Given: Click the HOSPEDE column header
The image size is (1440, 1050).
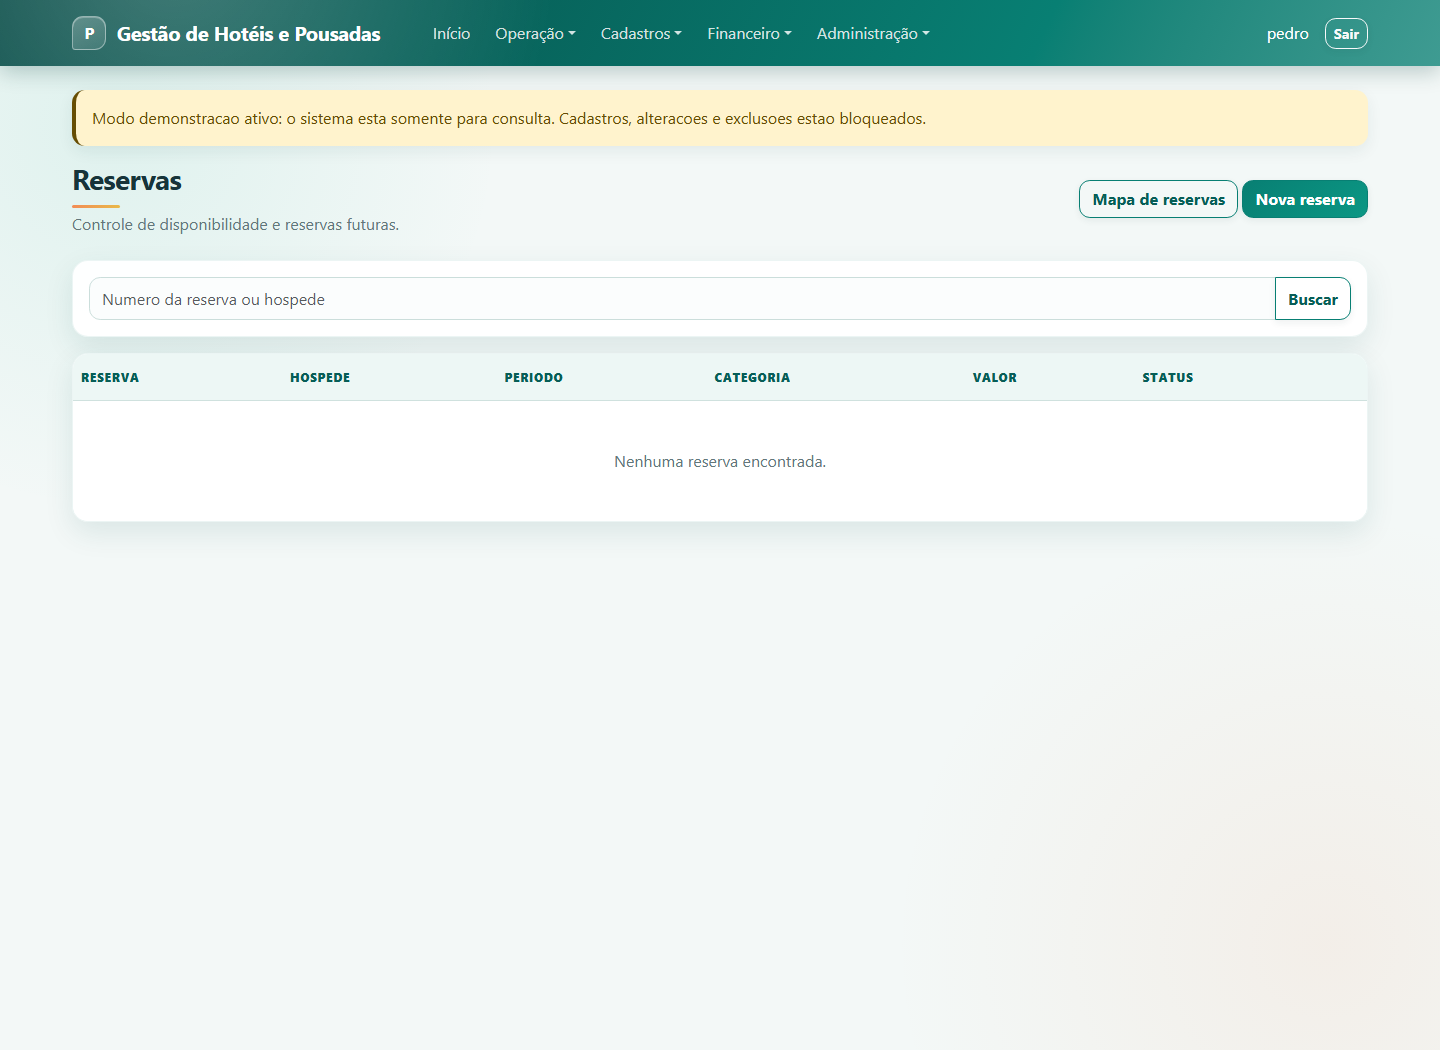Looking at the screenshot, I should click(320, 377).
